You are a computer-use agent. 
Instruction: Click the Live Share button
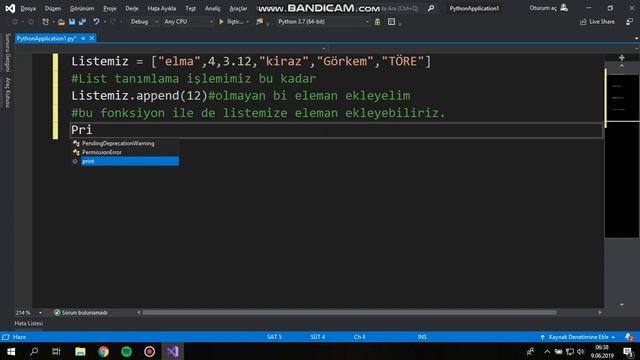point(597,22)
